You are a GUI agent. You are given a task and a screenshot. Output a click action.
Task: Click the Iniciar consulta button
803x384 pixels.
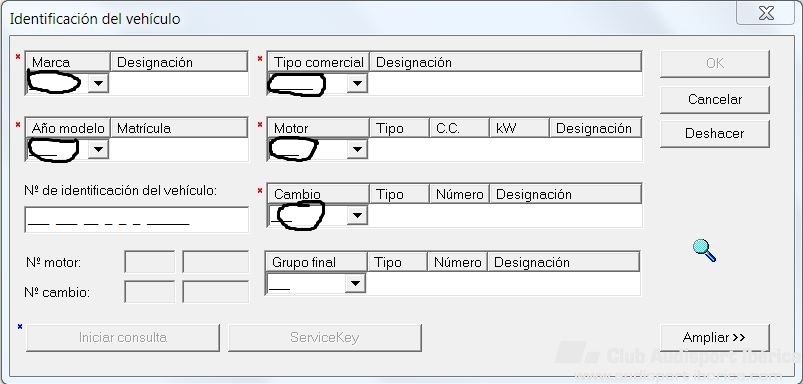click(123, 338)
